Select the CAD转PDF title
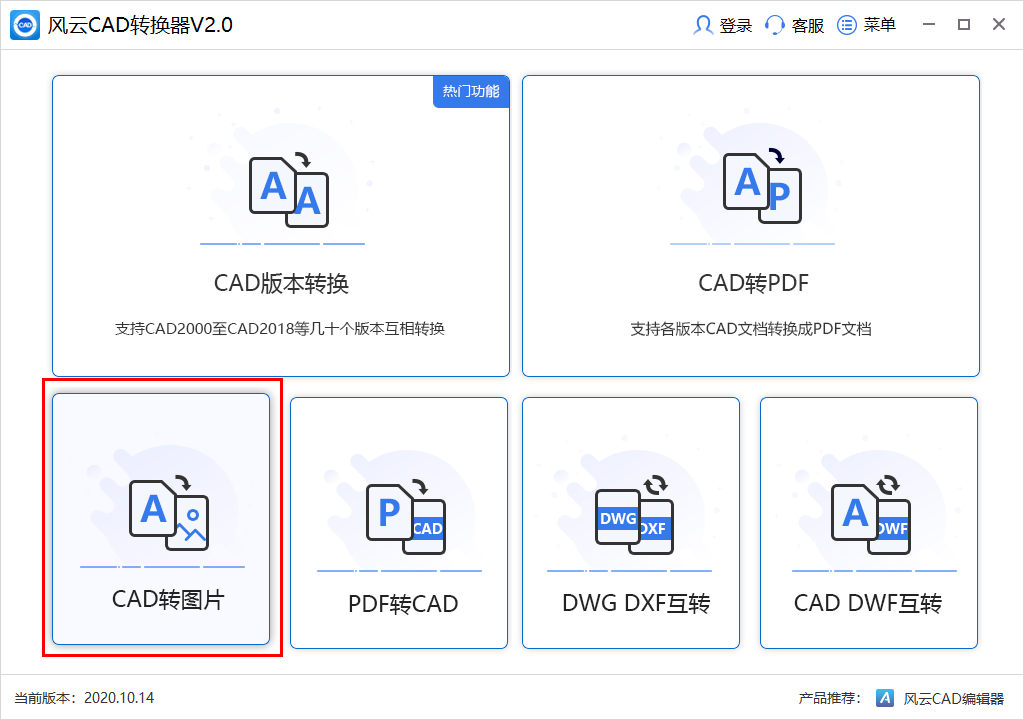The image size is (1024, 720). click(x=754, y=283)
